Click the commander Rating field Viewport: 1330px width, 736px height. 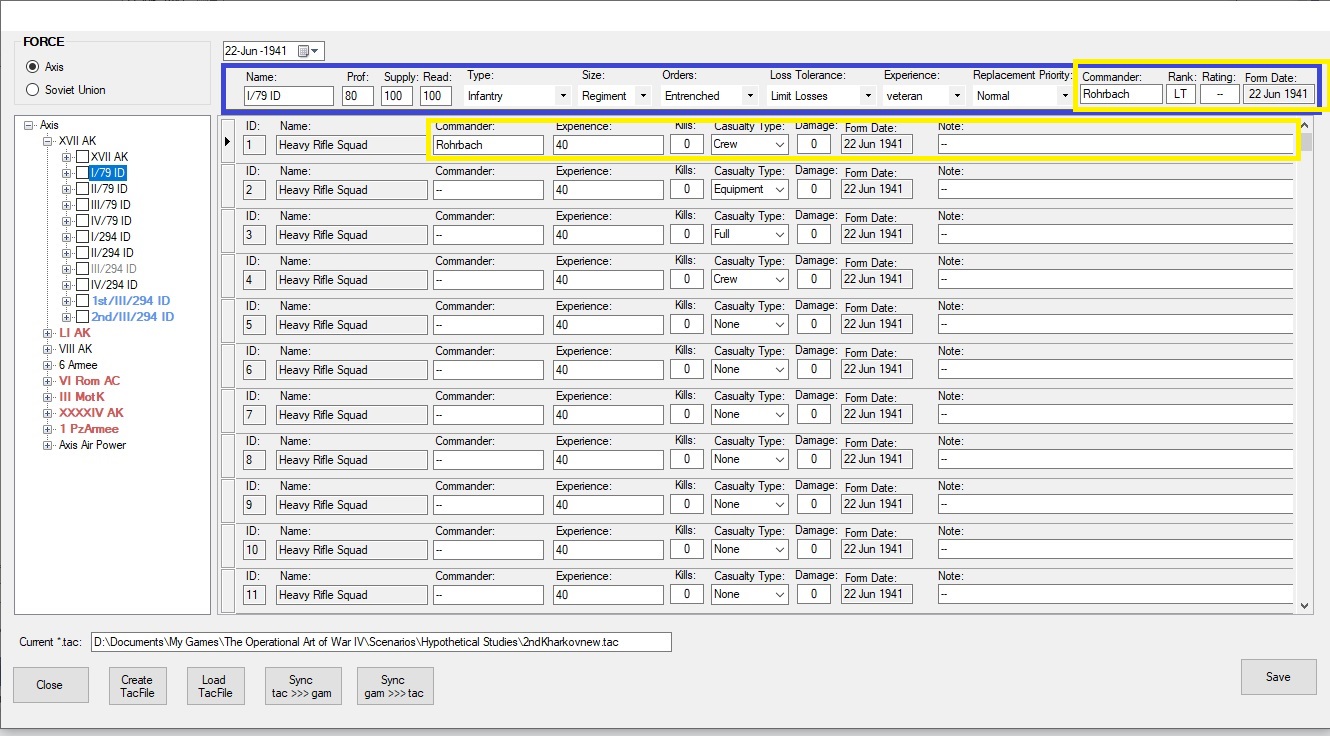click(1219, 94)
